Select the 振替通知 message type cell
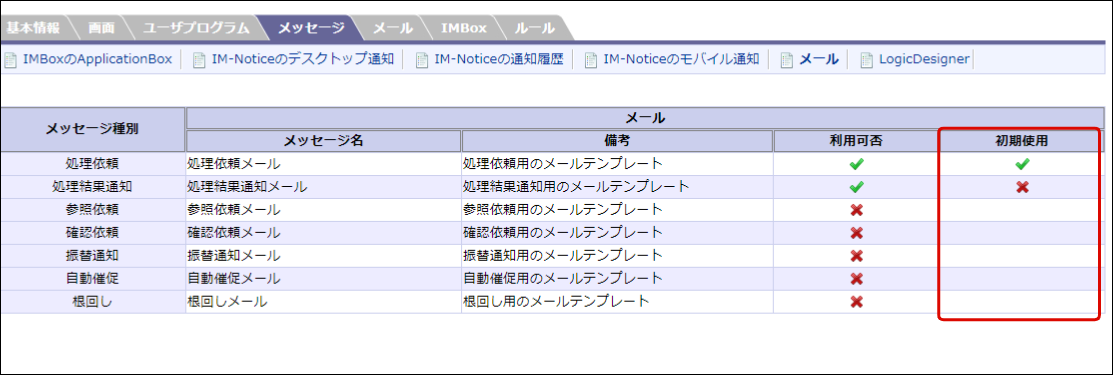The image size is (1113, 375). tap(93, 255)
